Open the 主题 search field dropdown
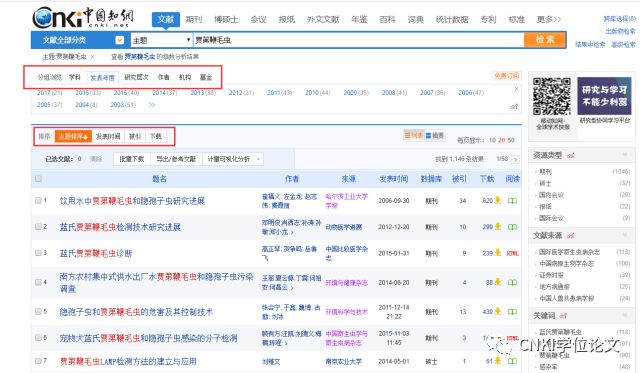The width and height of the screenshot is (640, 373). click(161, 40)
